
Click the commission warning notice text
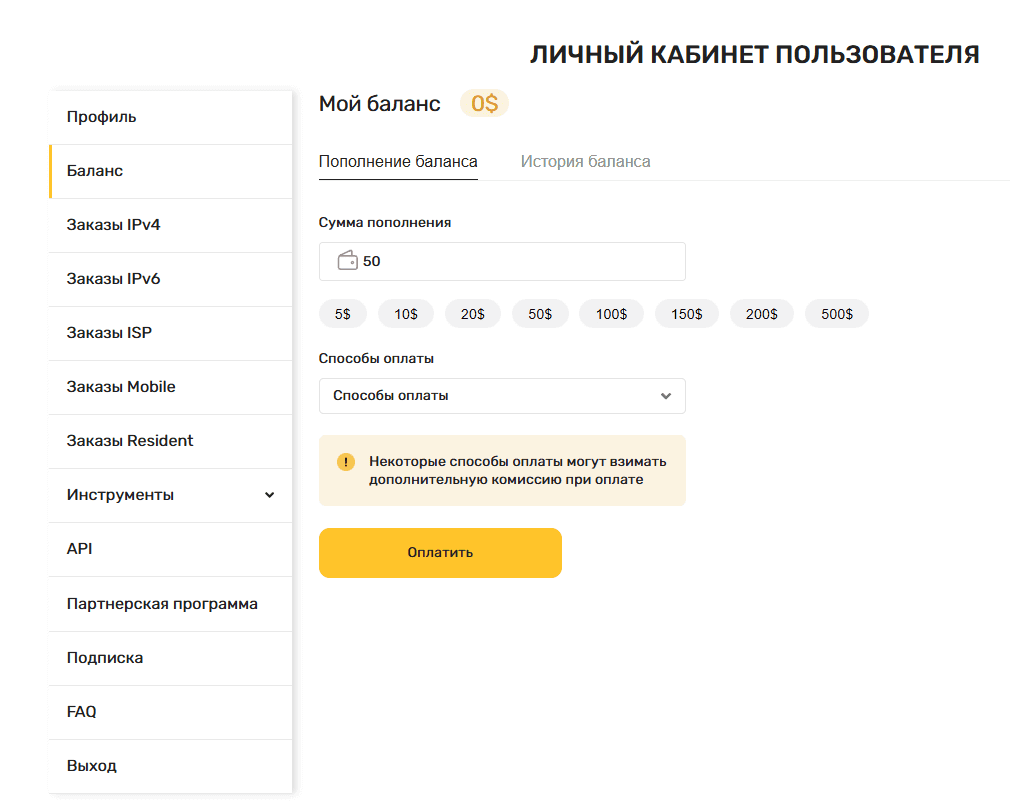point(517,470)
